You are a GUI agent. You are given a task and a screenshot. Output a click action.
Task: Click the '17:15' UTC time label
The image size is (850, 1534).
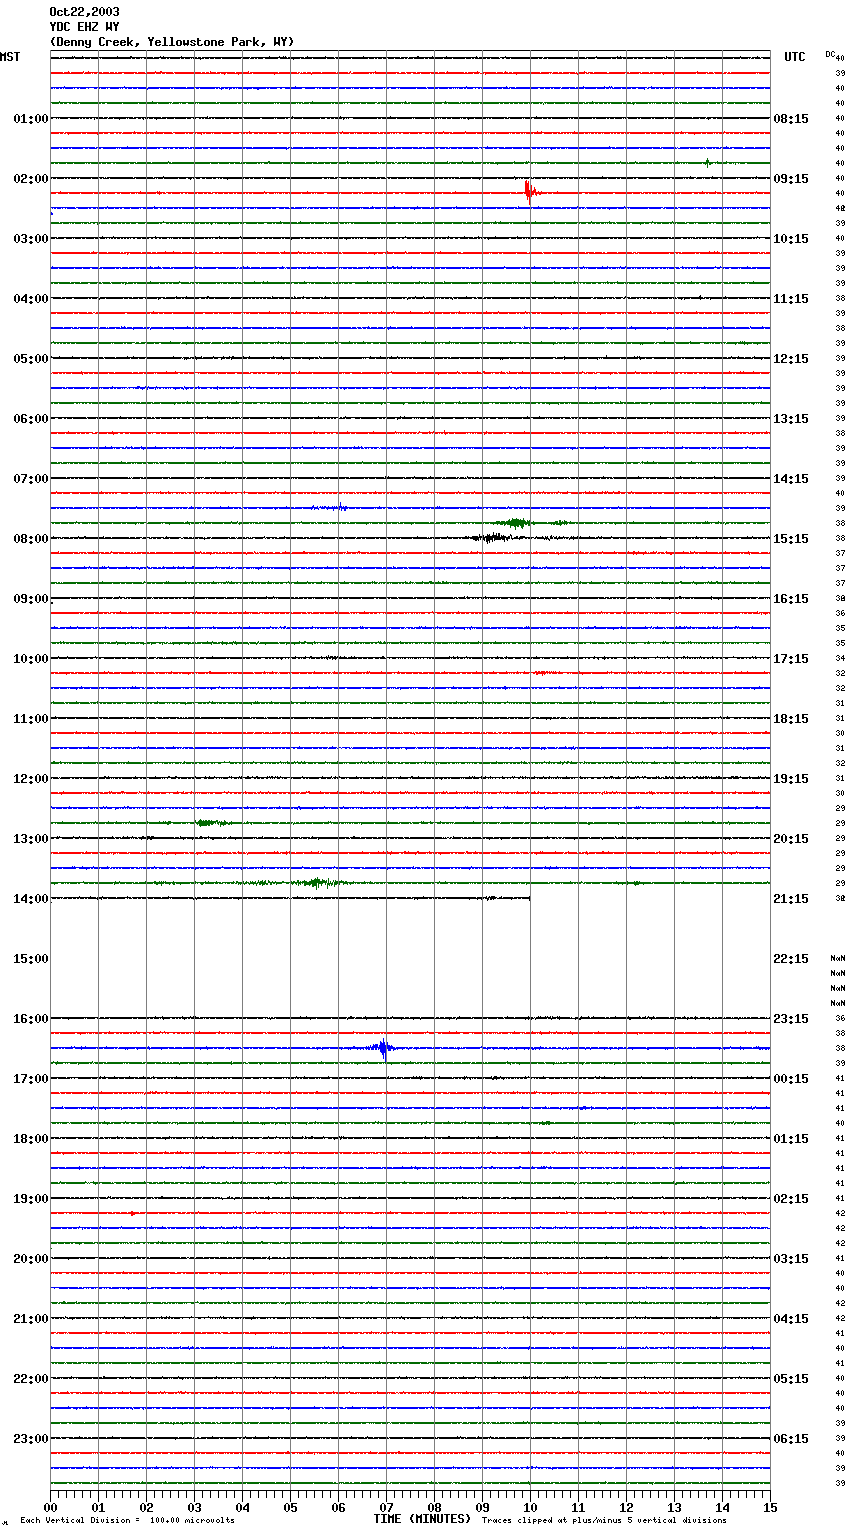(791, 658)
